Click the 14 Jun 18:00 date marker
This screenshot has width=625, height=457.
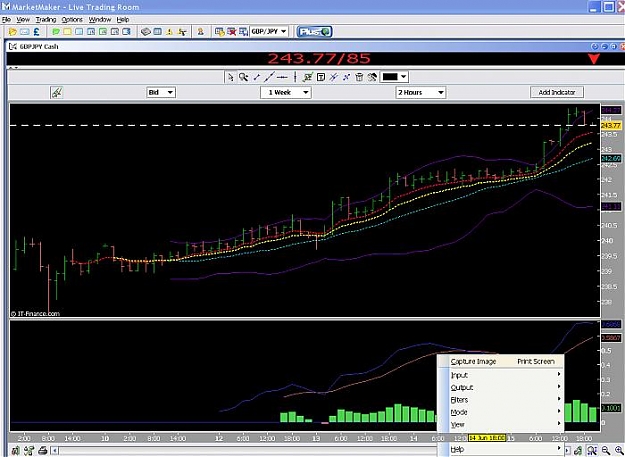[x=487, y=438]
